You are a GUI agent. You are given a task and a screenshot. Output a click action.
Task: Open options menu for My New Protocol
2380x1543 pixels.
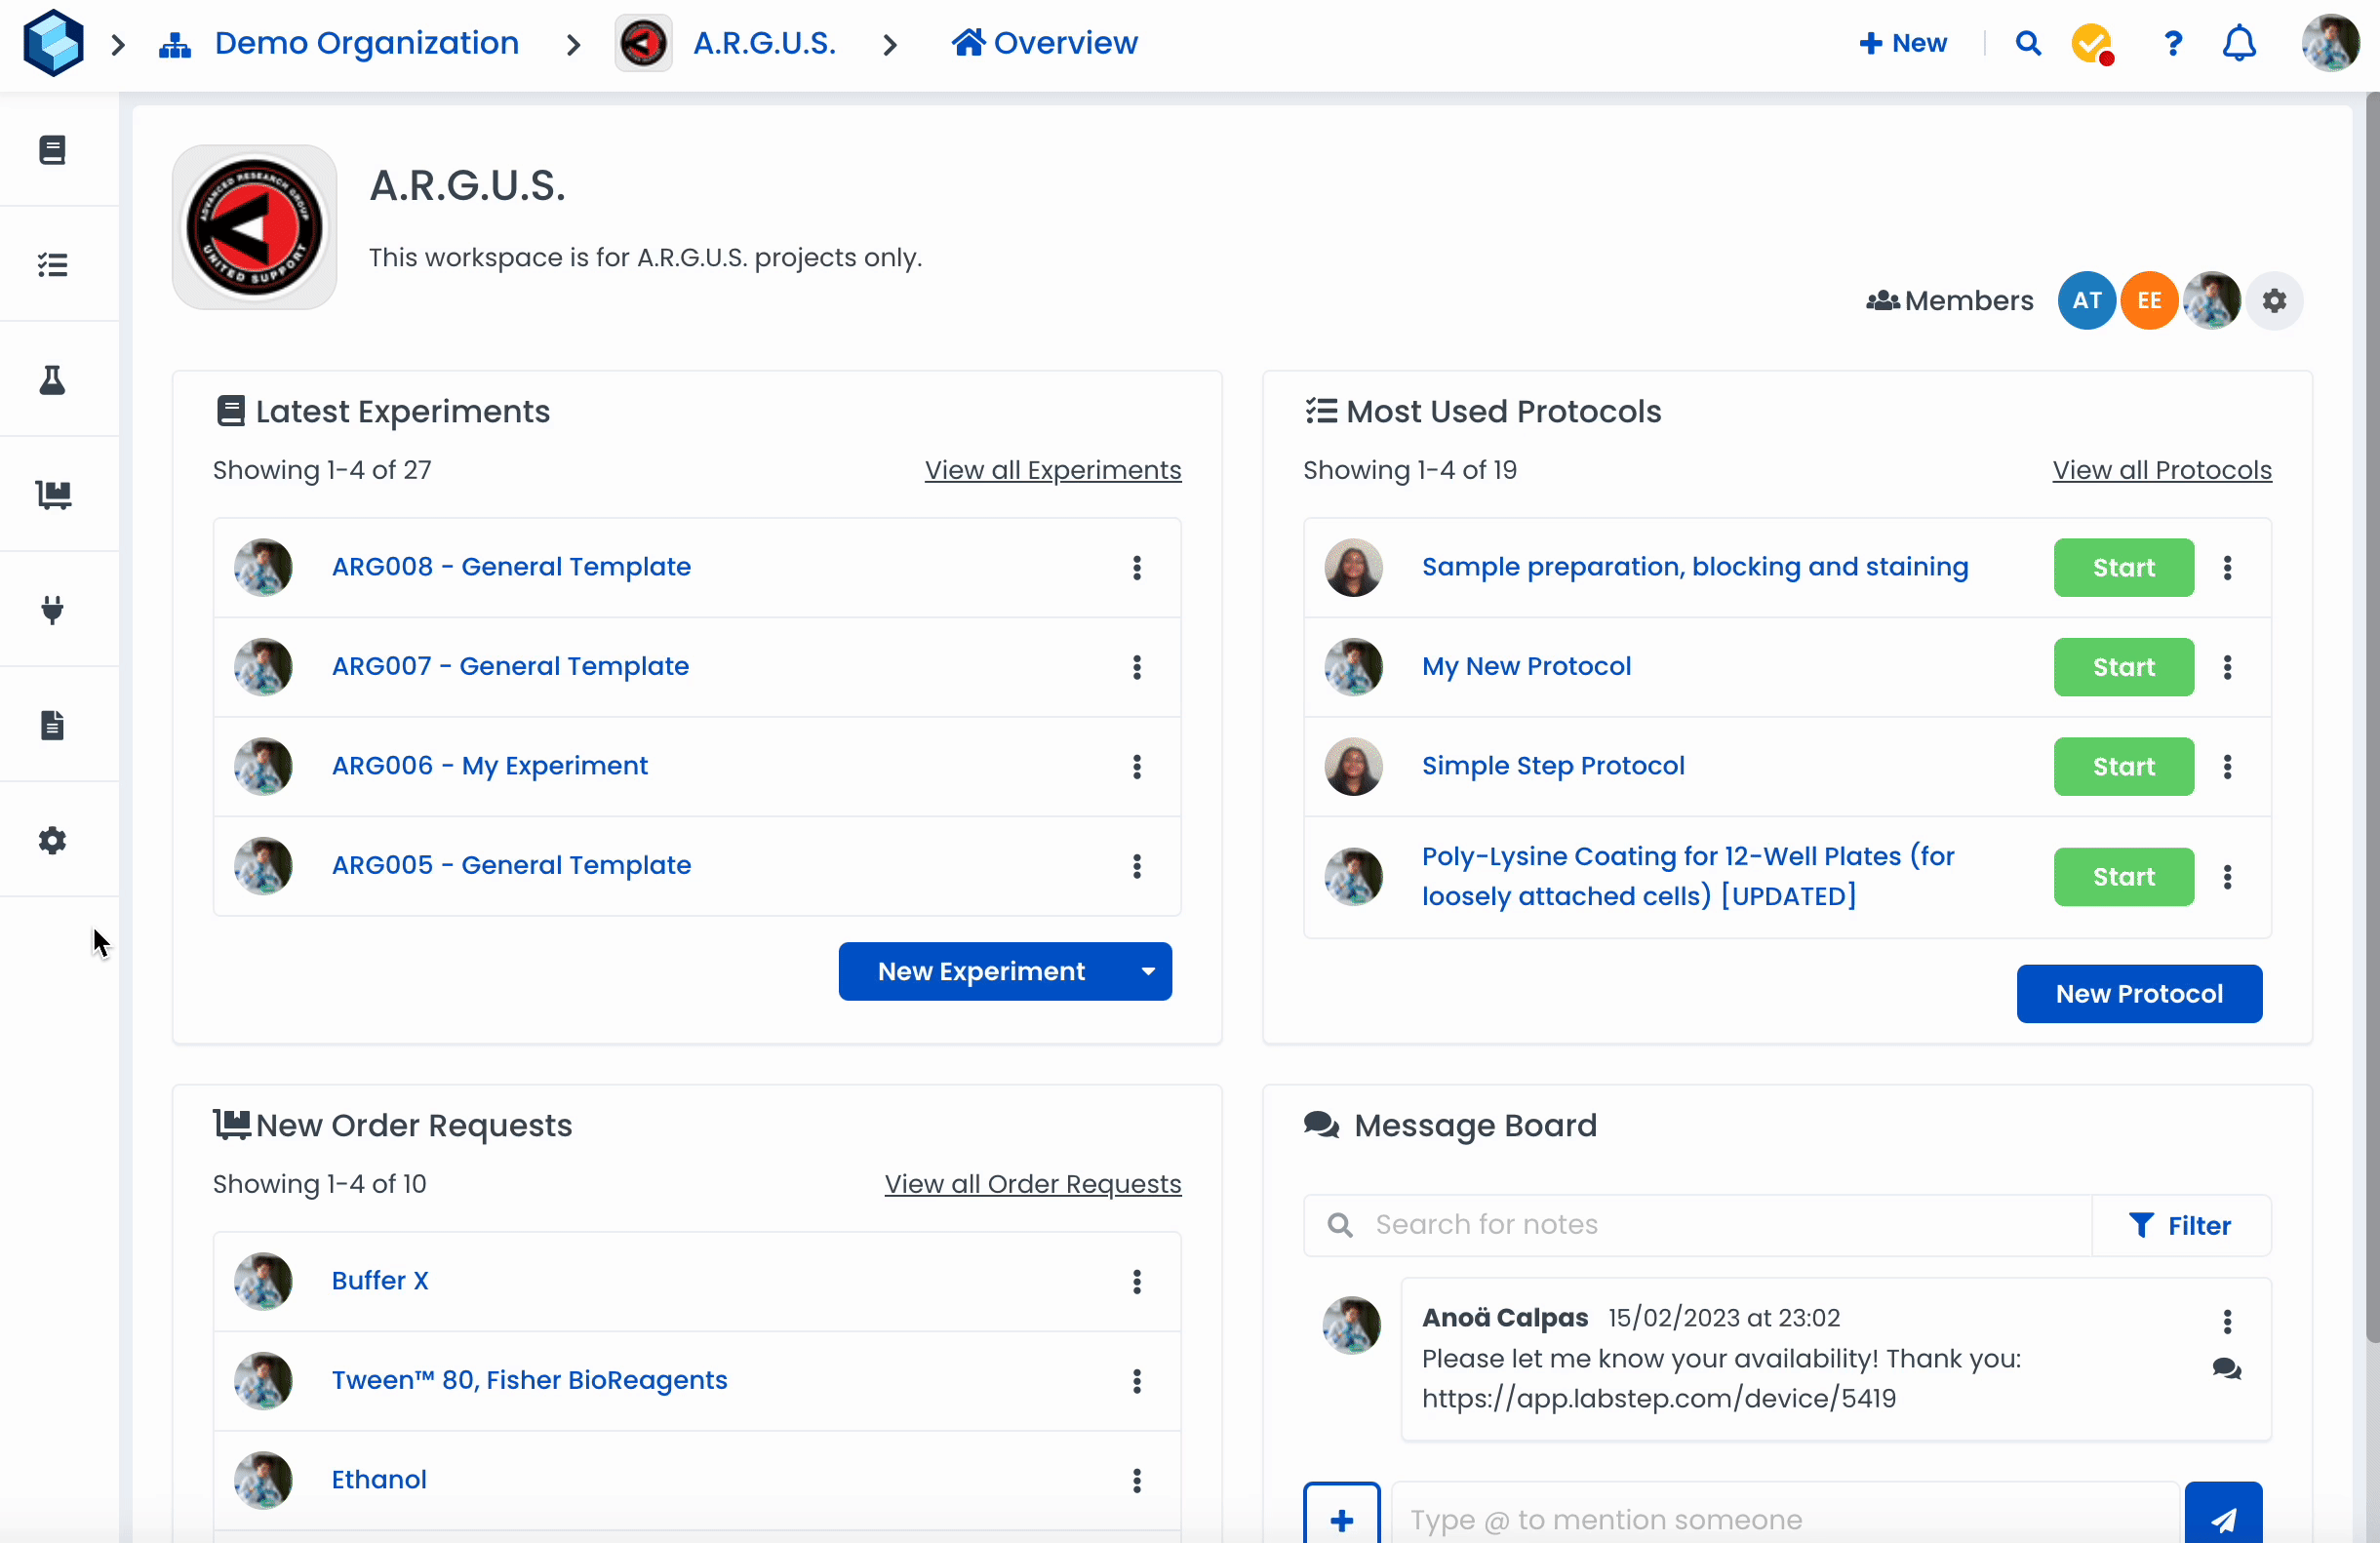(2227, 667)
